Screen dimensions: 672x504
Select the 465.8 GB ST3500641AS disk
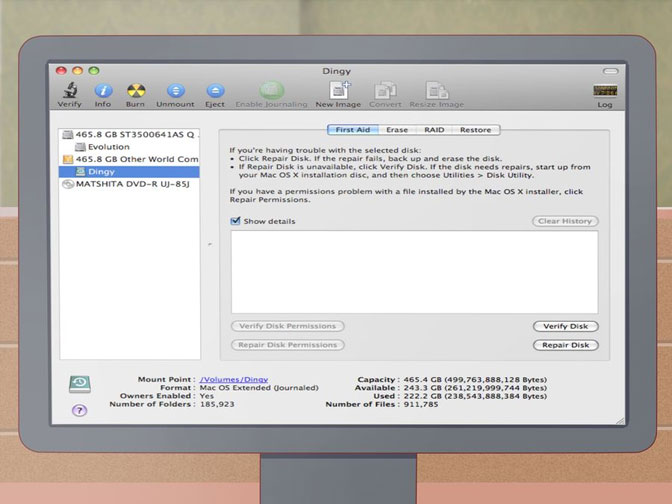(x=129, y=135)
